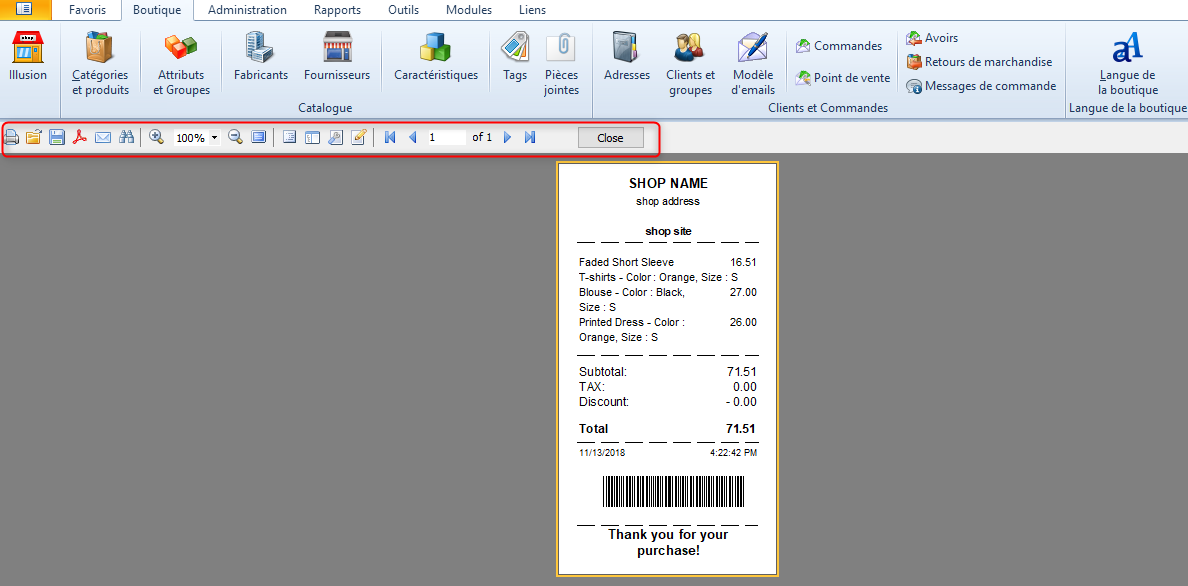Toggle full screen preview mode
This screenshot has width=1188, height=586.
click(259, 138)
